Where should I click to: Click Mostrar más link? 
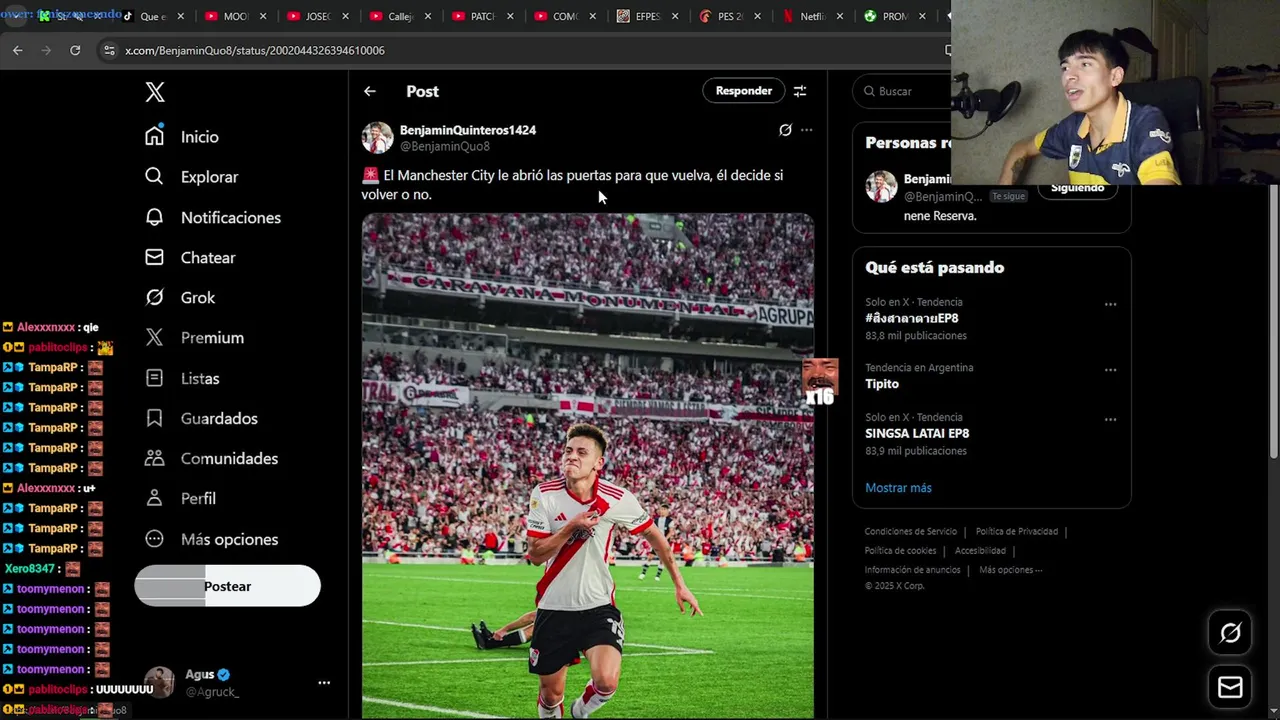point(898,488)
